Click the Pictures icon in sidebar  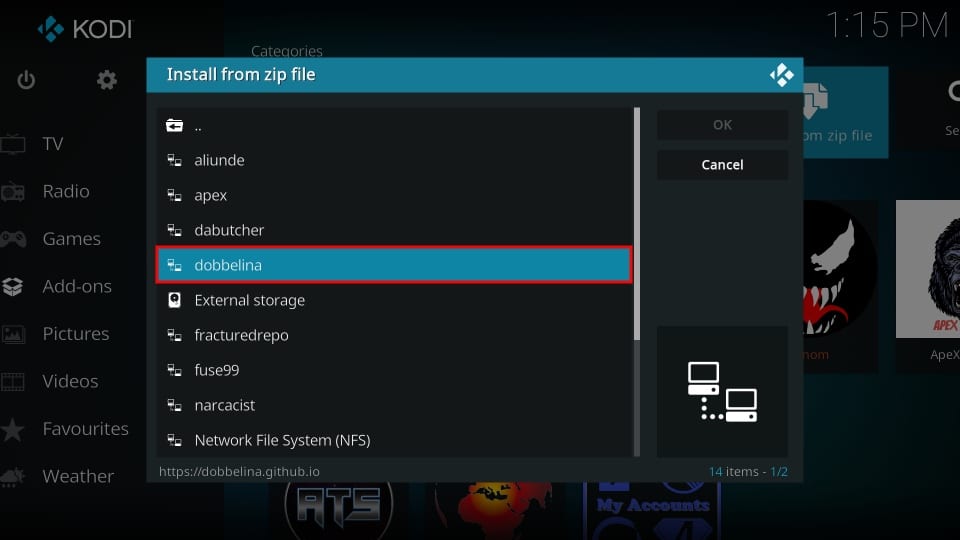(x=13, y=334)
